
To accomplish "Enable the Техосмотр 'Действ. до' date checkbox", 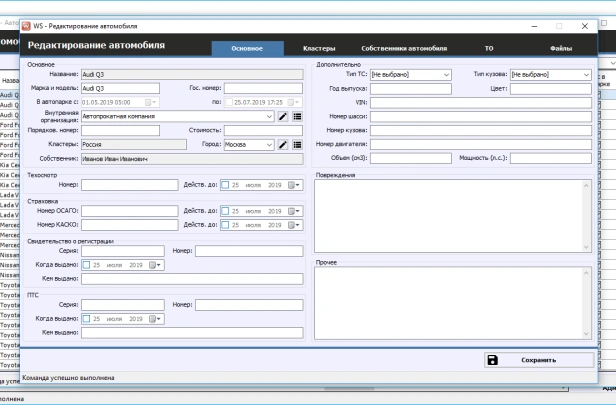I will coord(223,184).
